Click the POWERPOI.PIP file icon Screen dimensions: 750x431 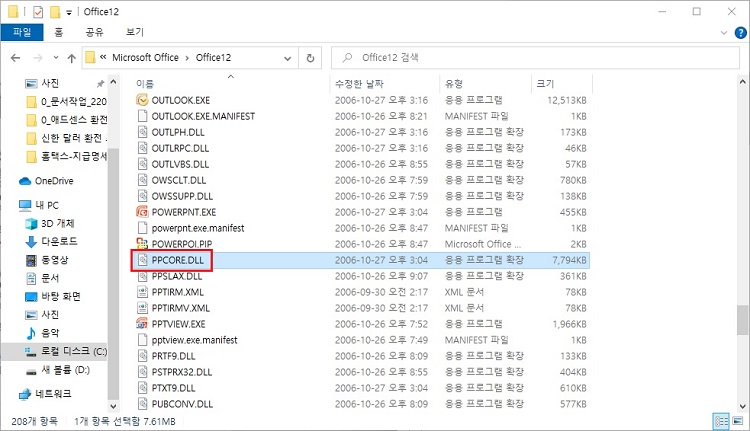point(142,244)
